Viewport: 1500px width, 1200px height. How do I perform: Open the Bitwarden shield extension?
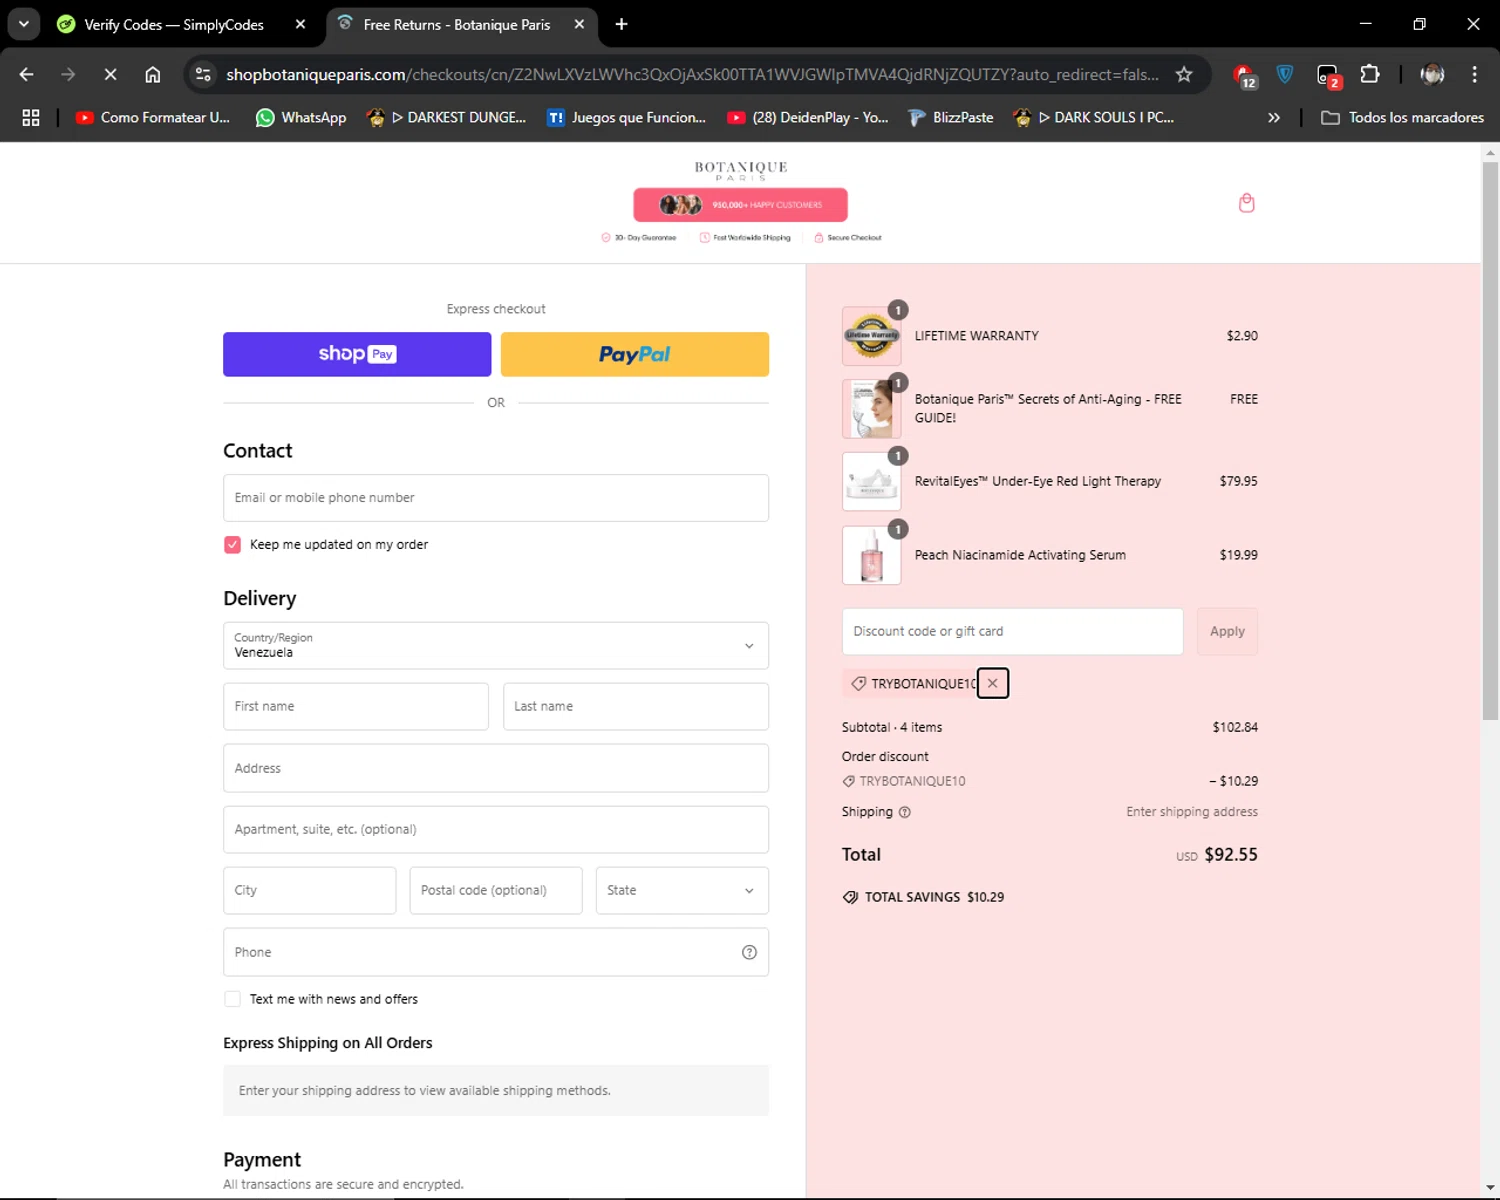click(x=1285, y=74)
